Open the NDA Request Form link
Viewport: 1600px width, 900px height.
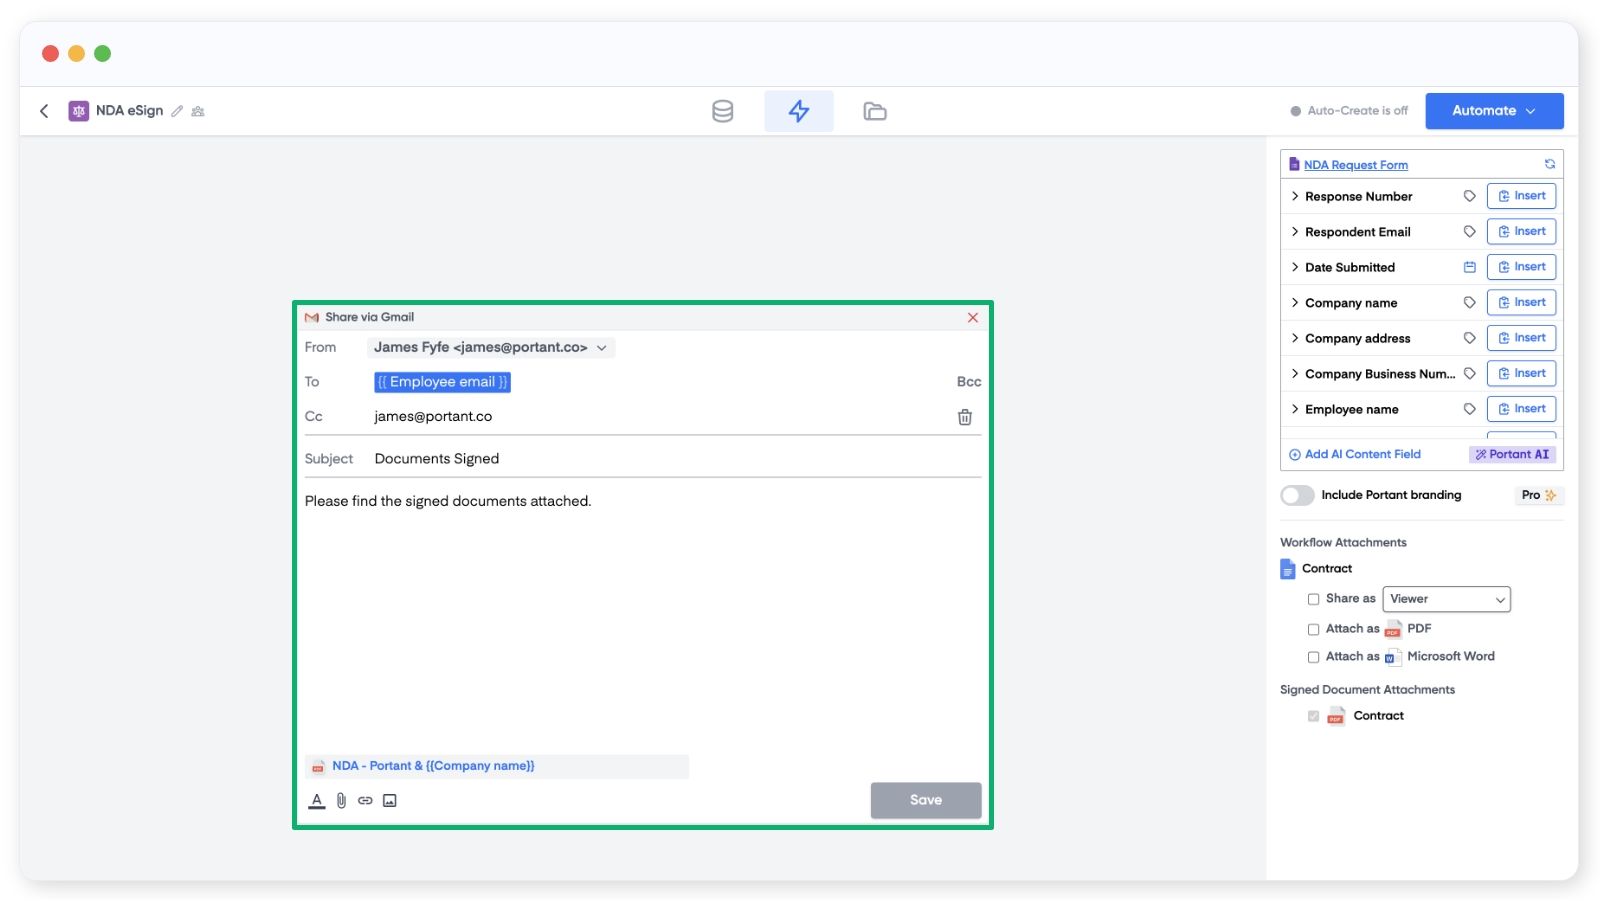click(1355, 165)
